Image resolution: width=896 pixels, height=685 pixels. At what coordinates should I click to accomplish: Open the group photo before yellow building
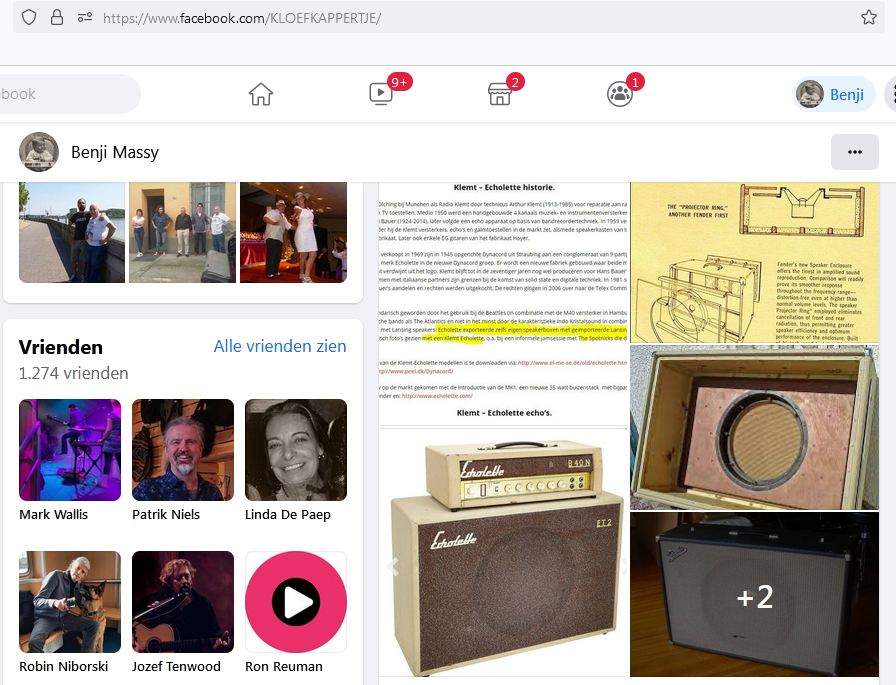pos(182,233)
